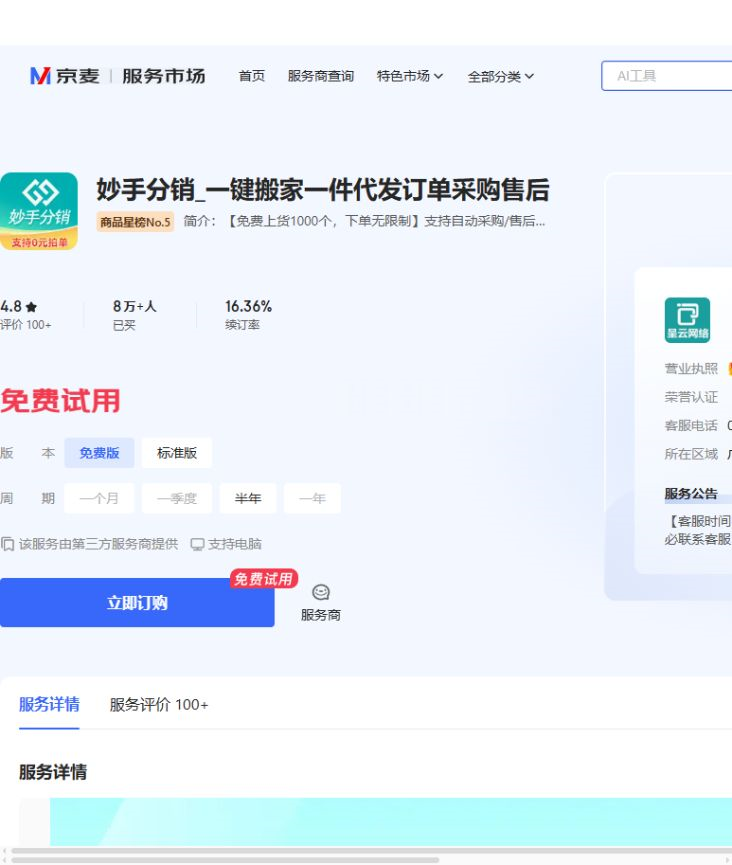Switch to the 服务详情 tab
The height and width of the screenshot is (865, 732).
(x=49, y=704)
